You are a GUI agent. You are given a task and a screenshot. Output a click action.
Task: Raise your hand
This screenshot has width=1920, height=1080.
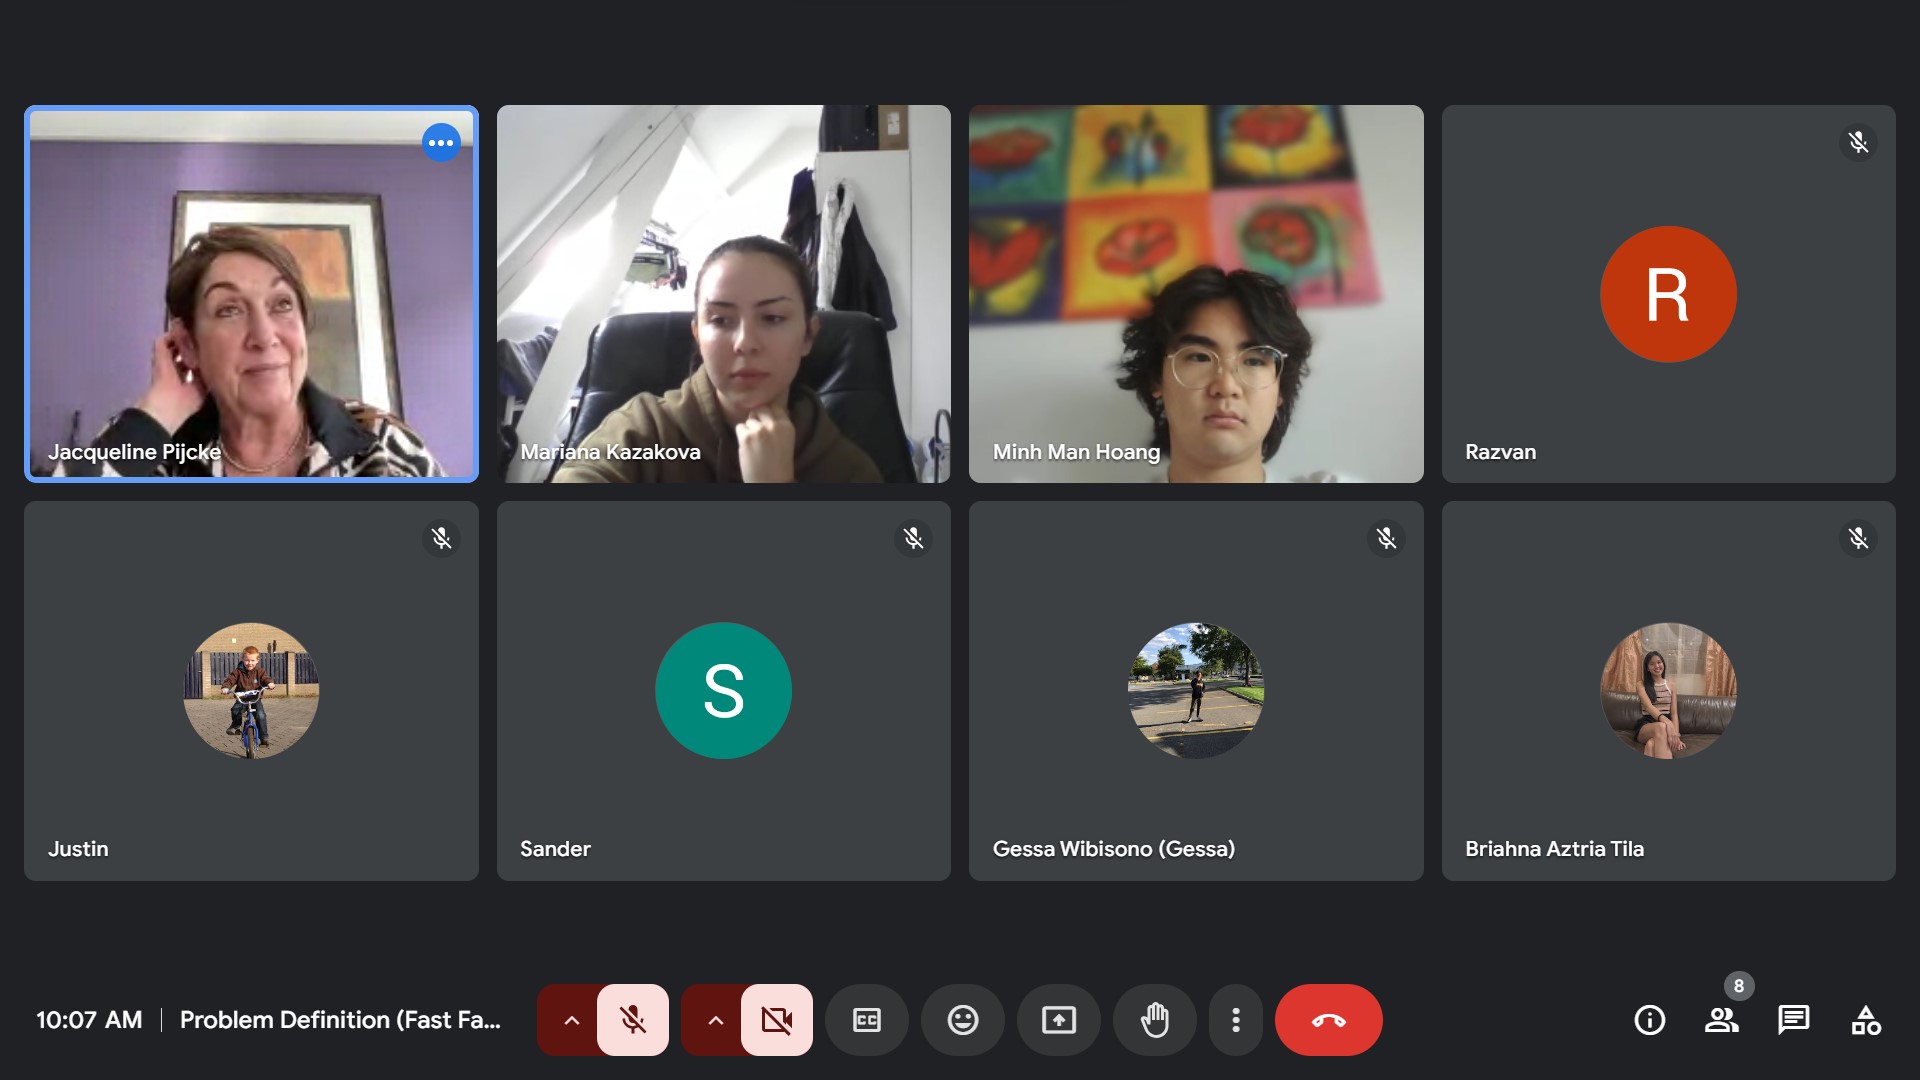click(1154, 1020)
